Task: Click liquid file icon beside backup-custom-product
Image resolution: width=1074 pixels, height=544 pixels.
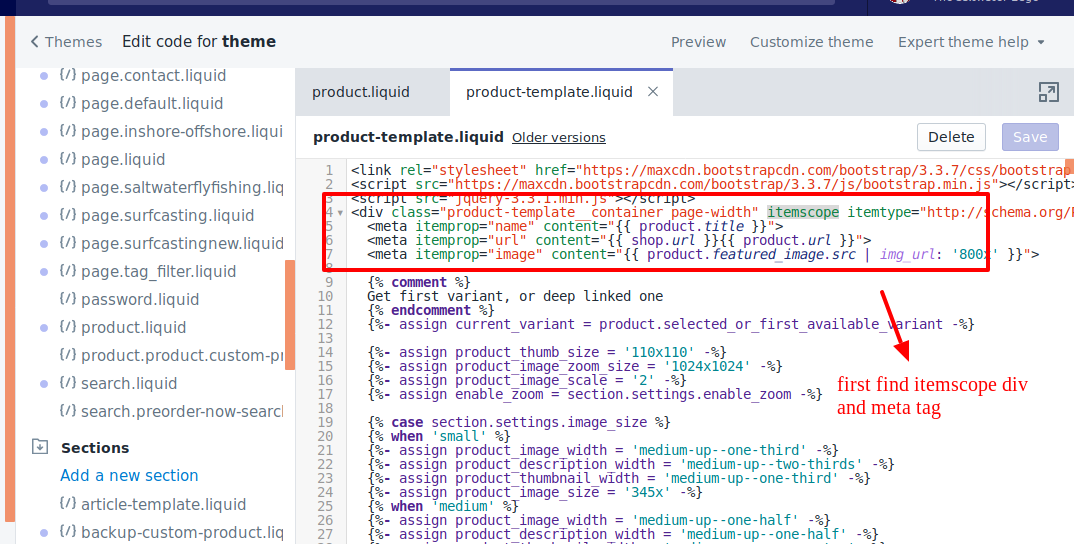Action: point(67,532)
